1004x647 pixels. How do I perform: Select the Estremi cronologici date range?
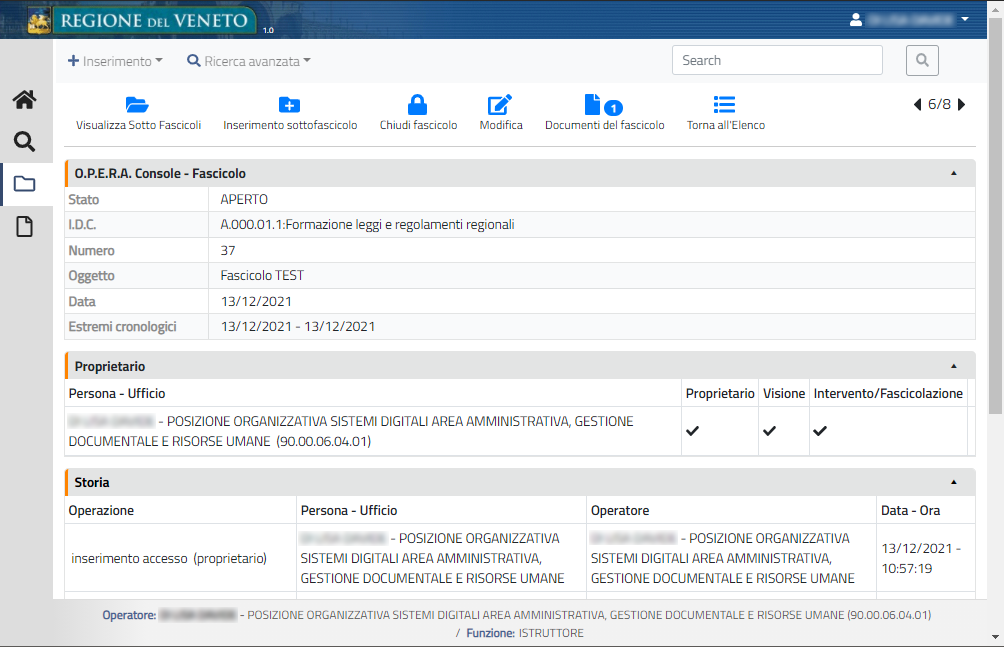tap(298, 327)
